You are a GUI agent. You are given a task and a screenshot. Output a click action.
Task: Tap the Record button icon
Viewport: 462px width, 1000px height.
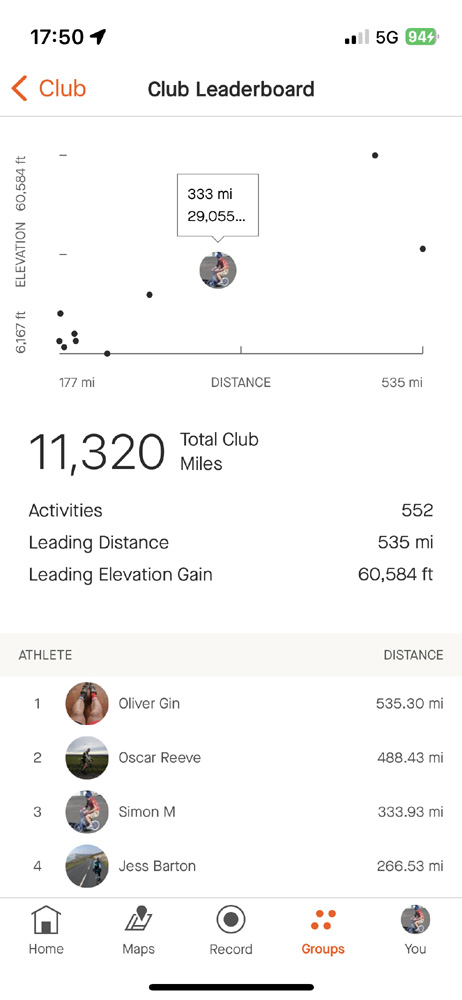(230, 920)
